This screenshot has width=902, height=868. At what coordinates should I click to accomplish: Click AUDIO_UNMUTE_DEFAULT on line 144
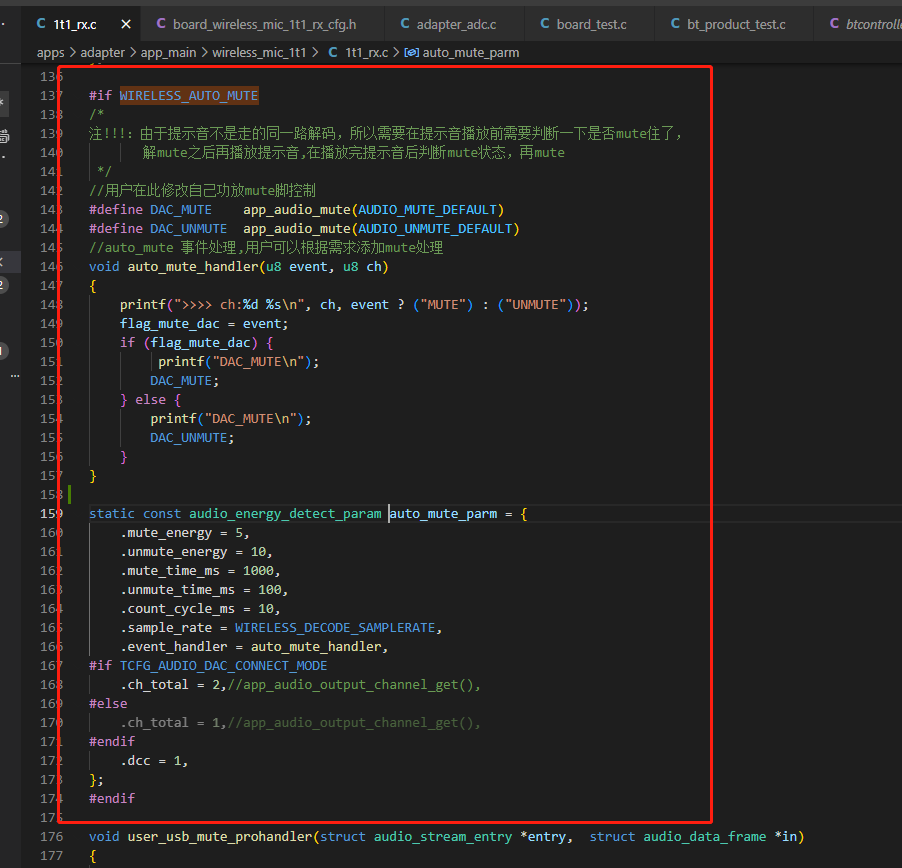tap(435, 228)
